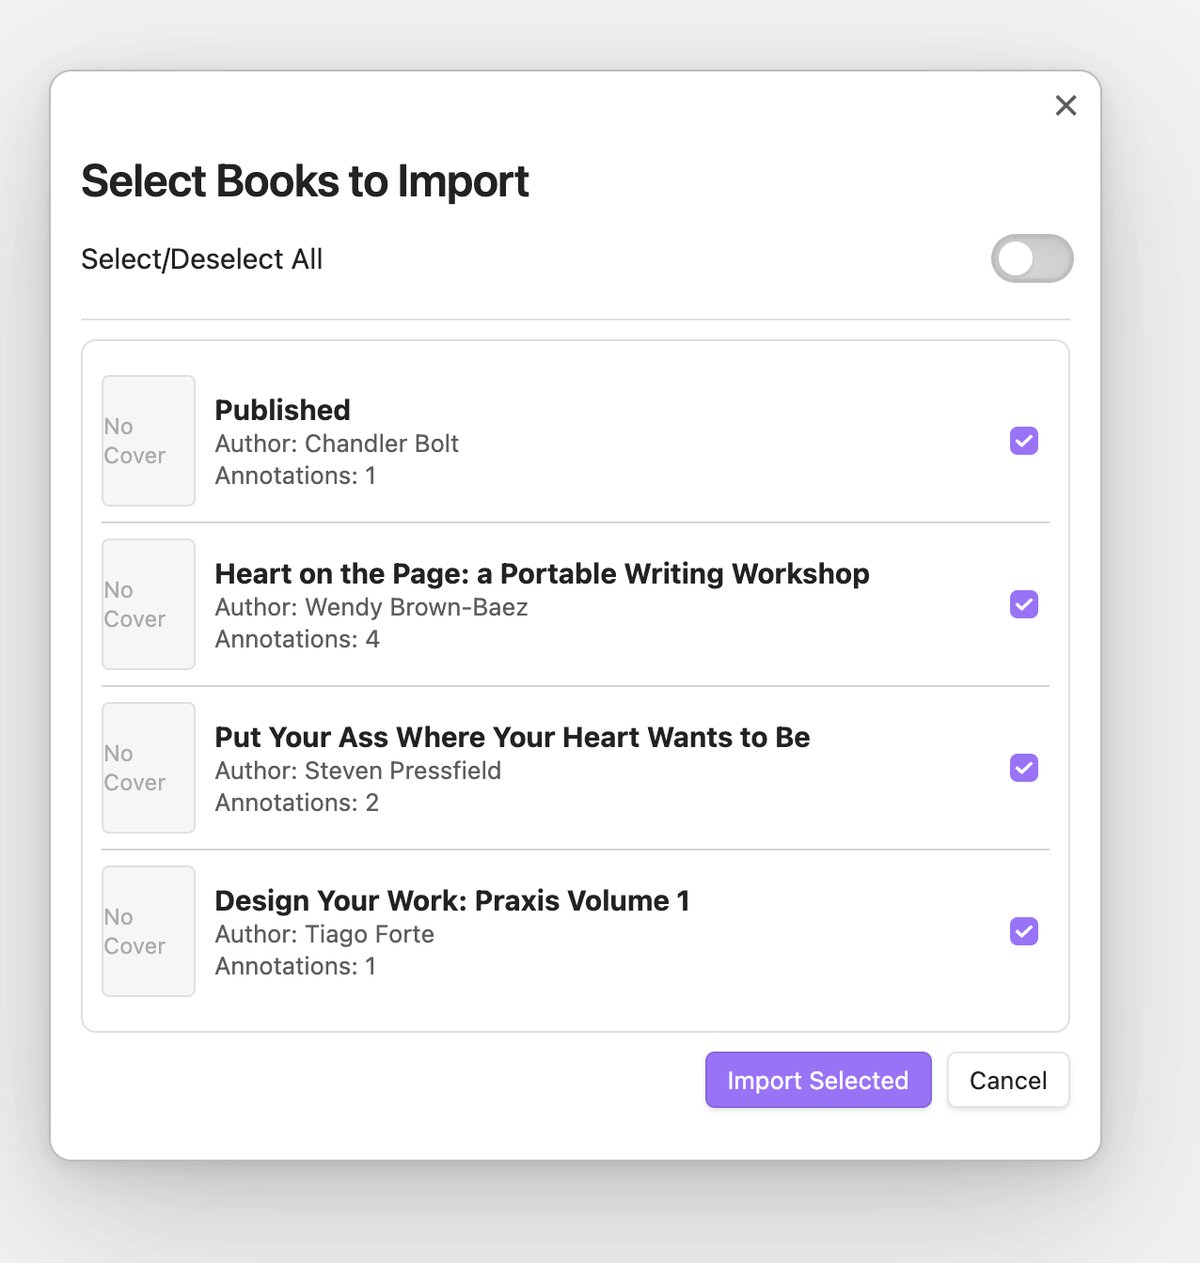Click the Cancel button
The height and width of the screenshot is (1263, 1200).
[1007, 1080]
